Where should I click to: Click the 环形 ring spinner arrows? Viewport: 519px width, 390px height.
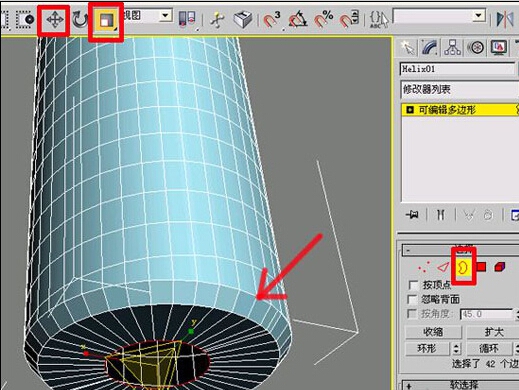(456, 349)
